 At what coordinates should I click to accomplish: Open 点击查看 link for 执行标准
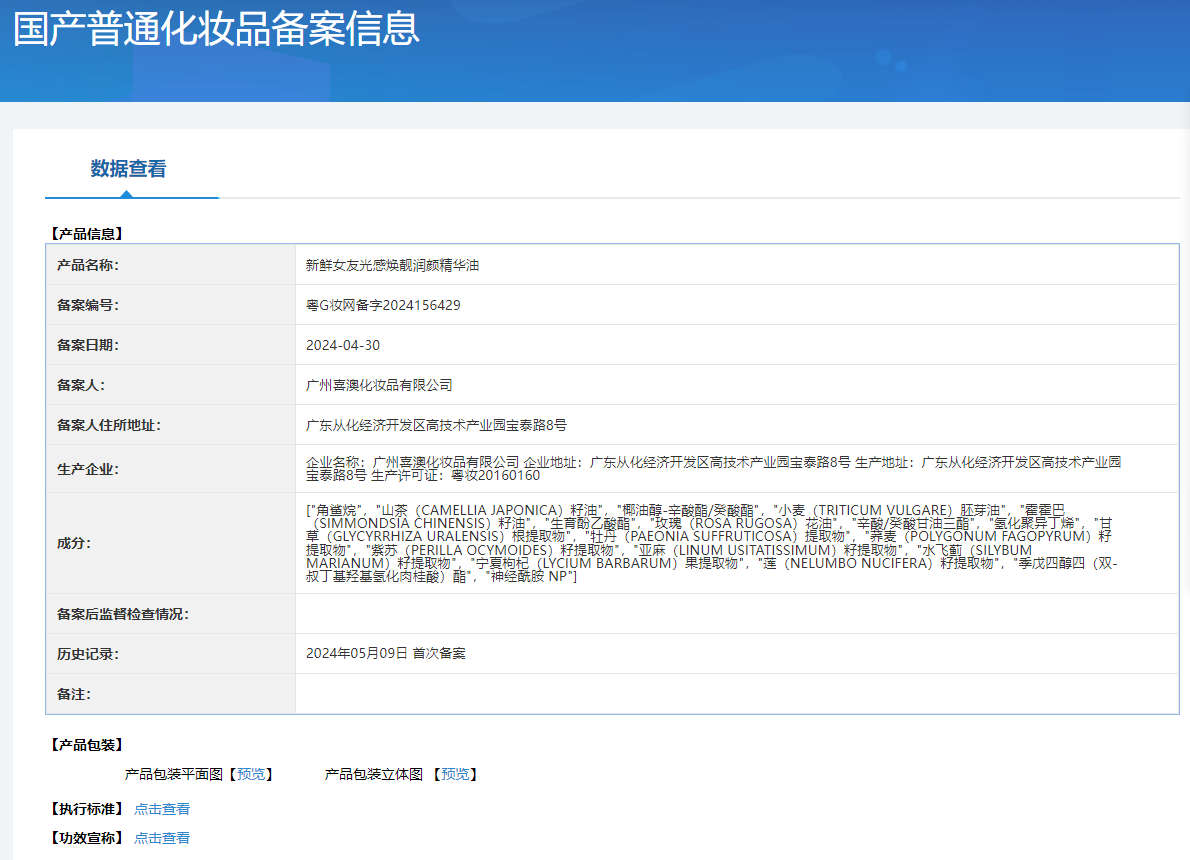point(162,809)
